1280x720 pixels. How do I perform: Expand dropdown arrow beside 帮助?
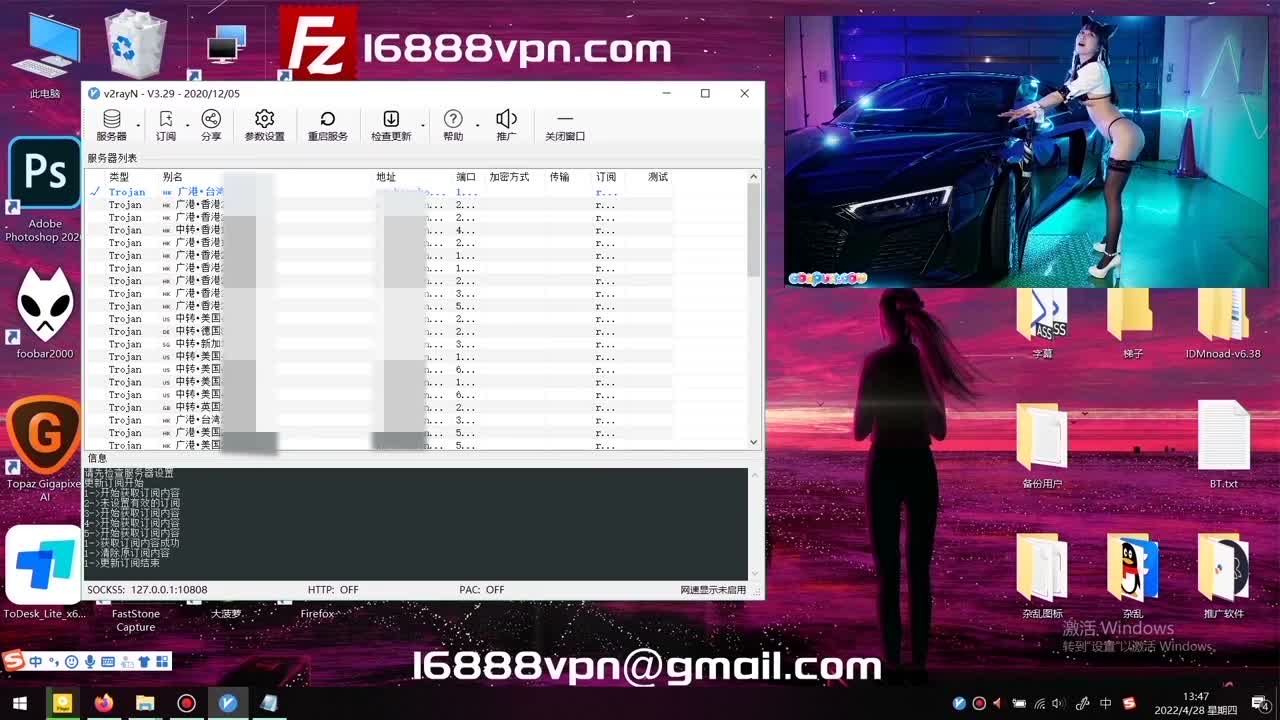pyautogui.click(x=477, y=126)
